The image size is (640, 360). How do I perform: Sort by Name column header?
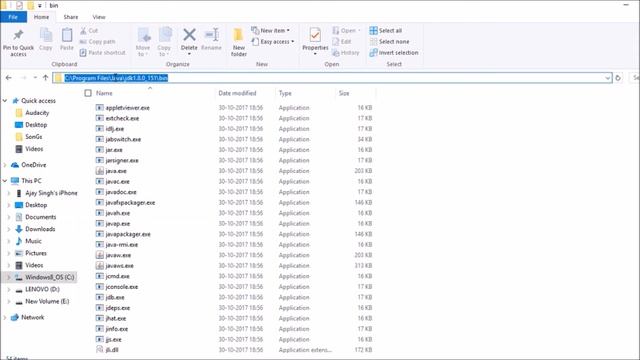coord(104,93)
